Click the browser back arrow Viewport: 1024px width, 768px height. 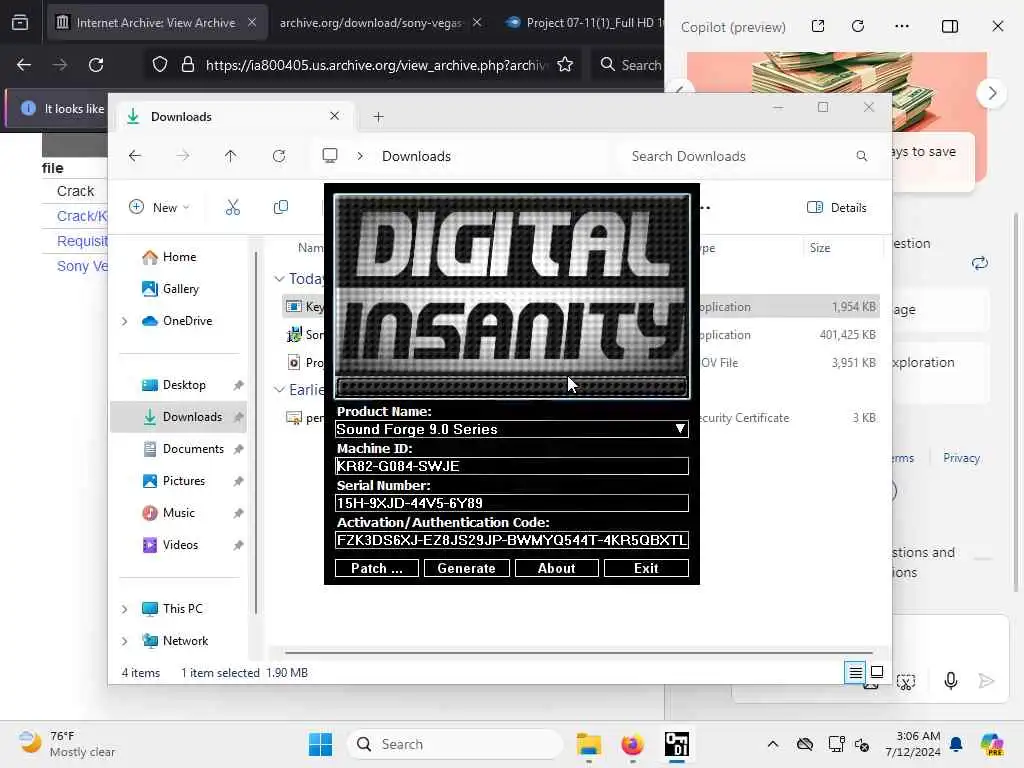click(x=24, y=65)
